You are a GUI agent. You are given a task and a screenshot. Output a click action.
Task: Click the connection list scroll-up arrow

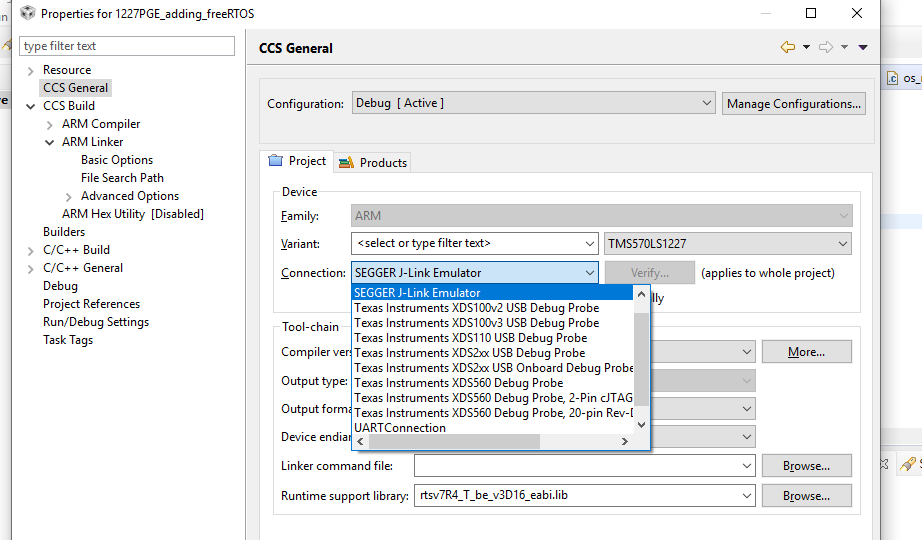click(642, 294)
